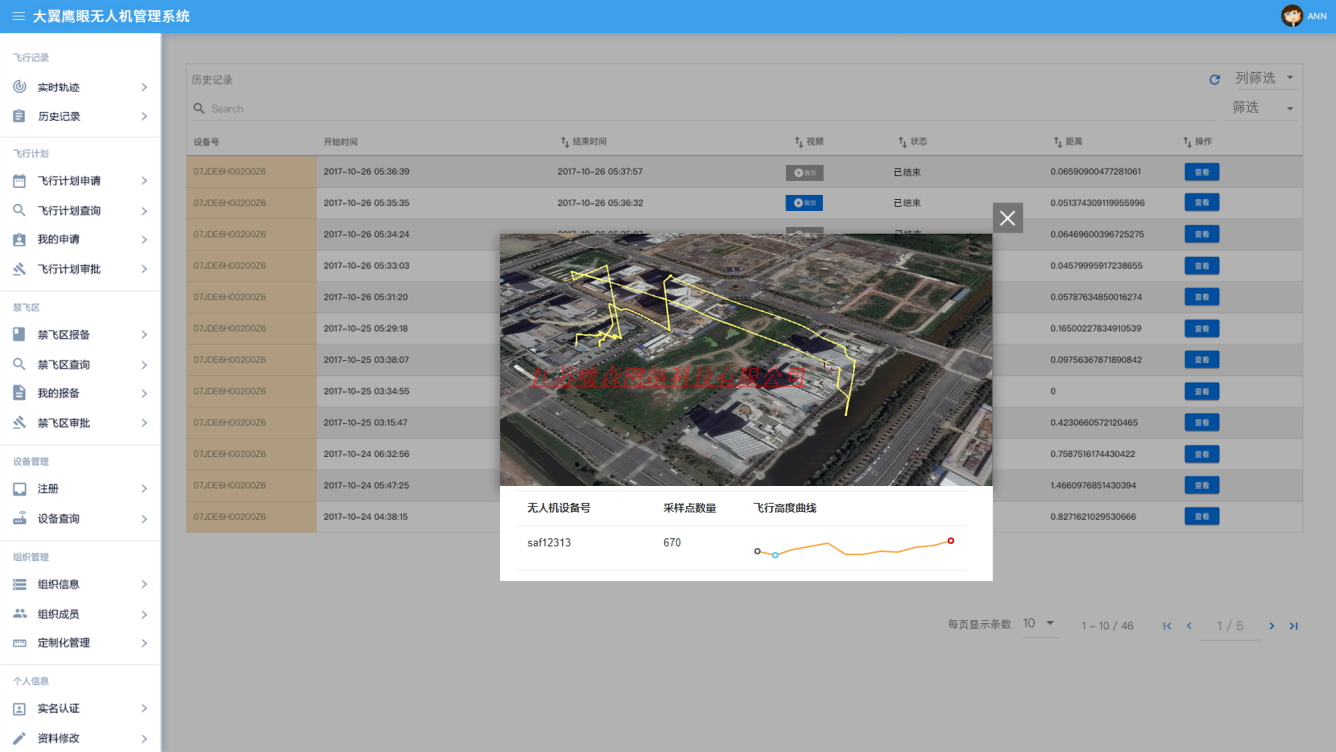Open the 列筛选 column filter dropdown
The height and width of the screenshot is (752, 1336).
click(1264, 78)
